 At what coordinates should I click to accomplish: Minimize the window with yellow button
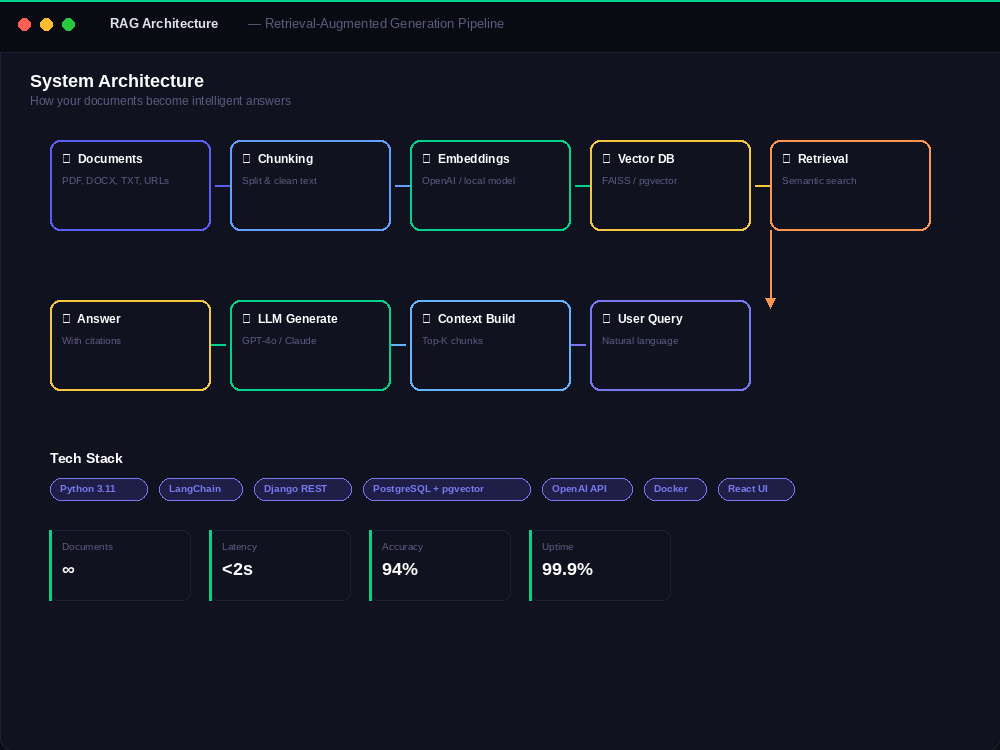47,24
